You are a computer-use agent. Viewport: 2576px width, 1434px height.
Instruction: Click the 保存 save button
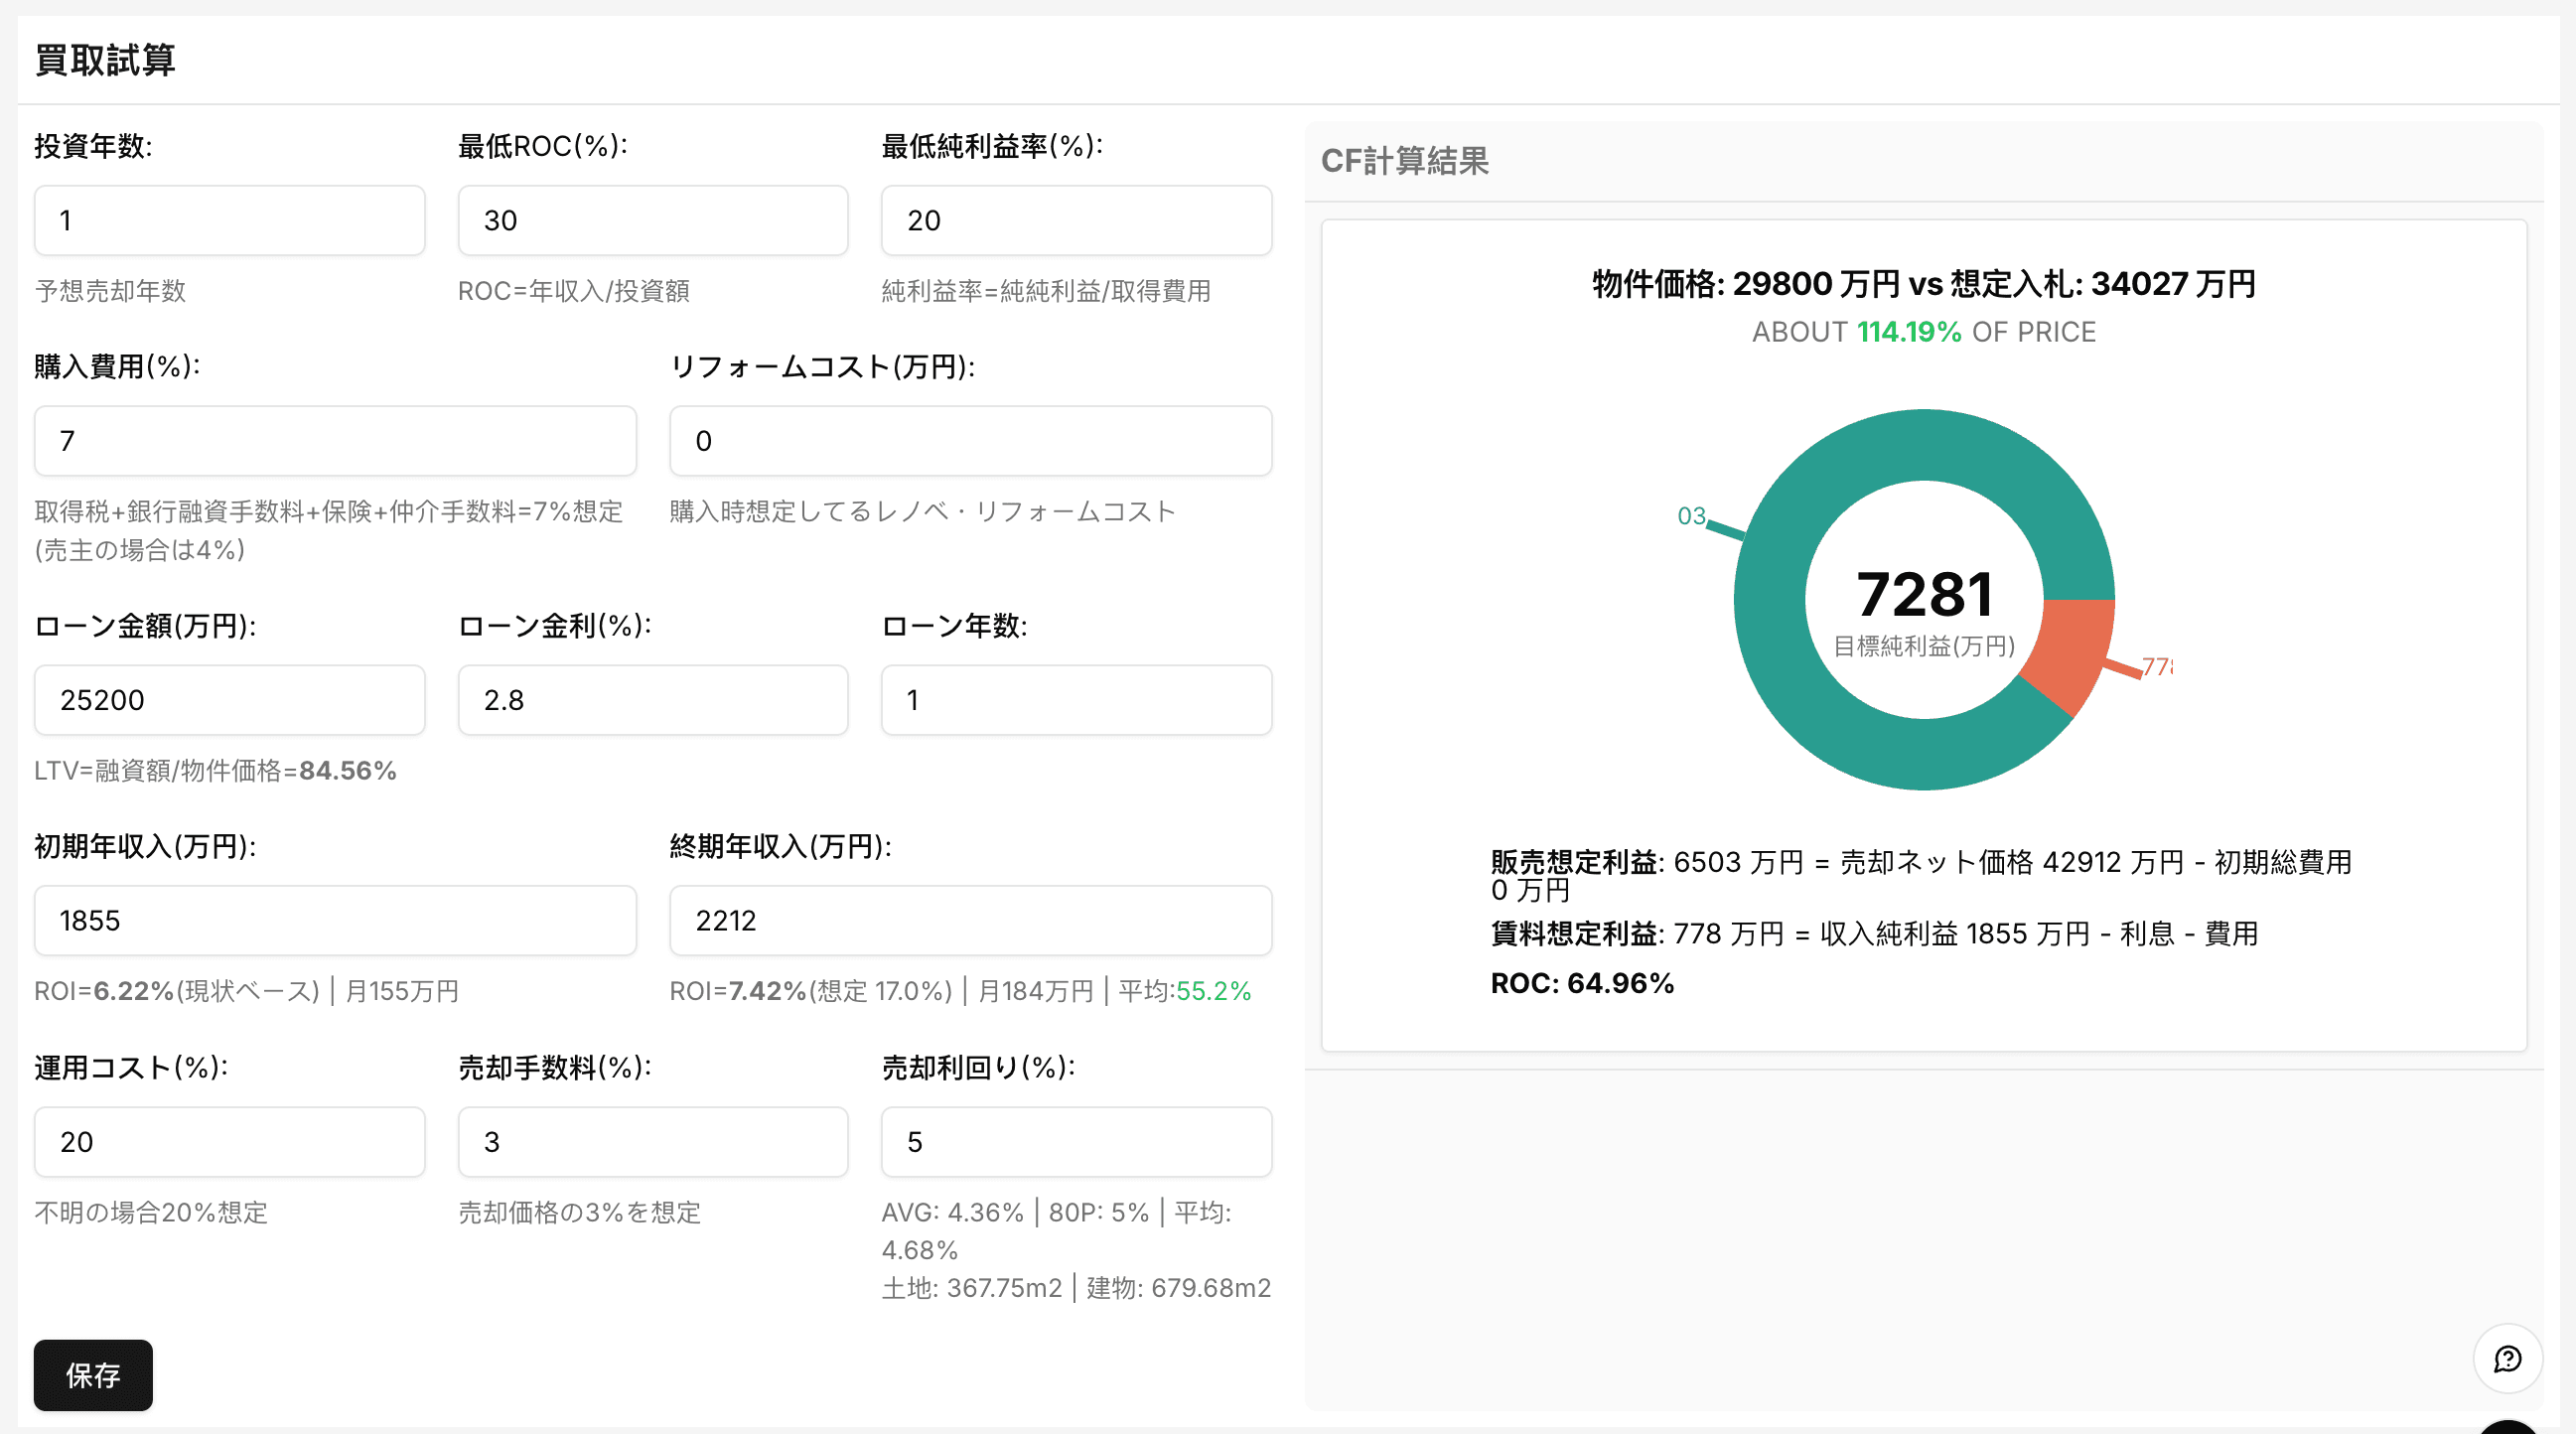(93, 1375)
